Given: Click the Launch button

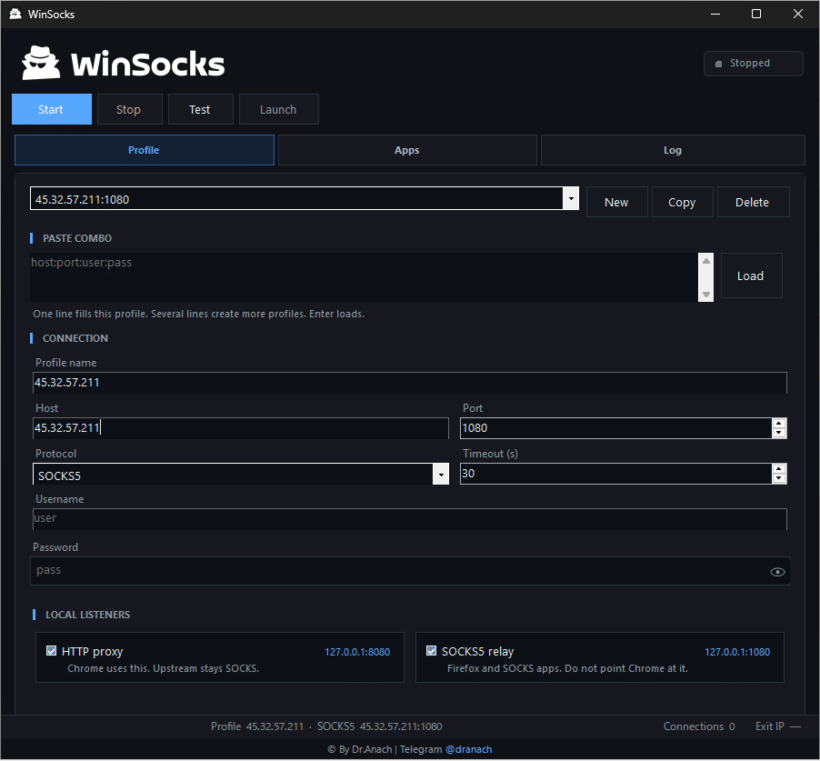Looking at the screenshot, I should point(278,109).
